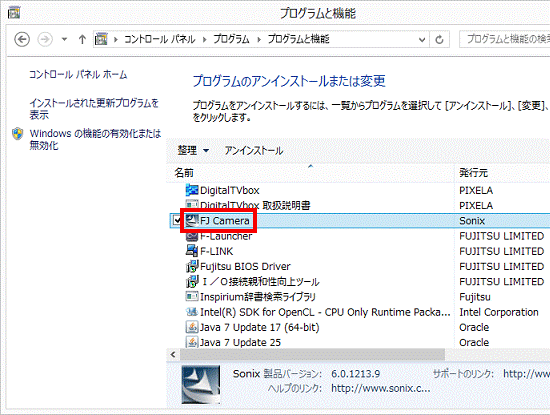Open the help link http://www.sonix.c...
This screenshot has height=415, width=550.
[381, 388]
